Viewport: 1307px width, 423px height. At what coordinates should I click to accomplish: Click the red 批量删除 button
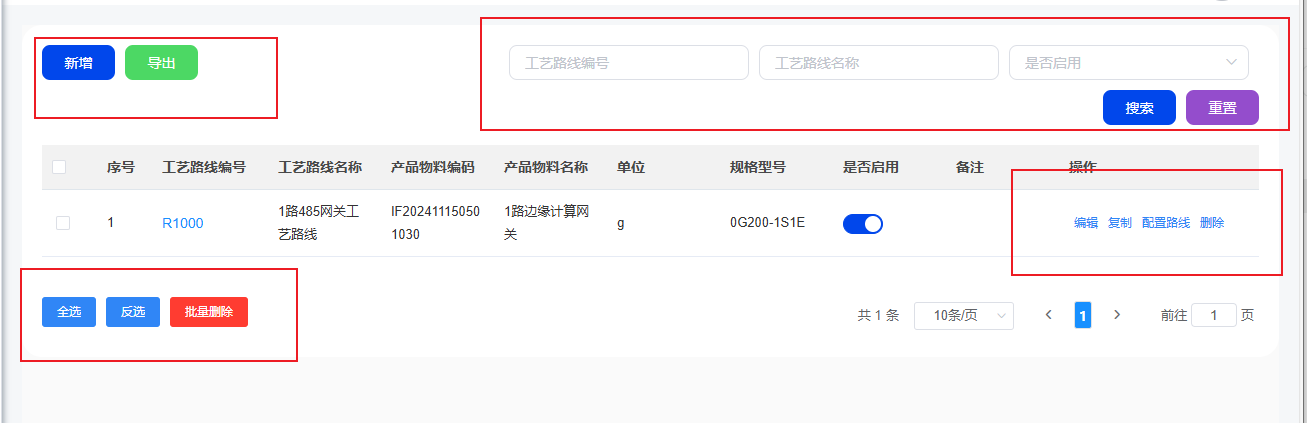(209, 312)
